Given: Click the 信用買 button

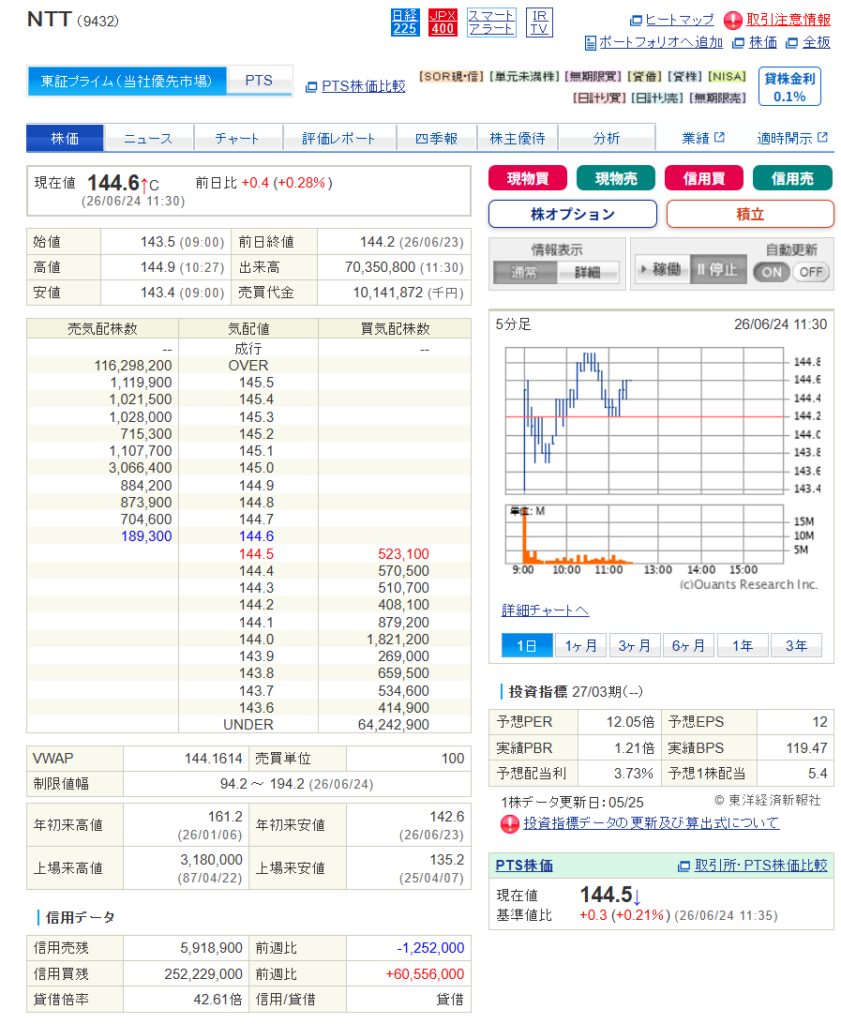Looking at the screenshot, I should pos(704,178).
